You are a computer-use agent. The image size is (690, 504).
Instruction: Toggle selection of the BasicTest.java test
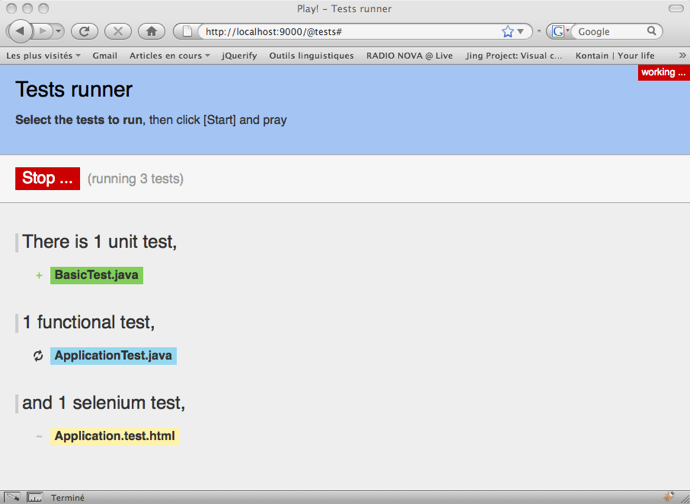[x=96, y=275]
